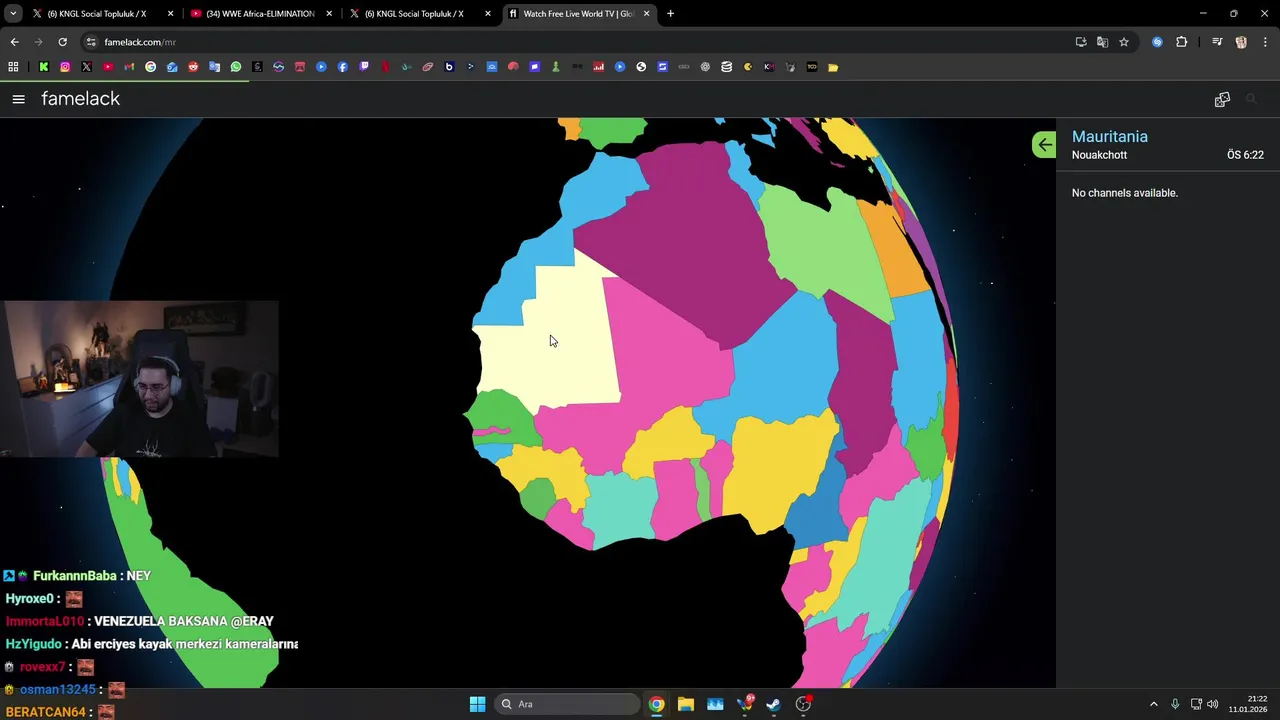Open the Chrome three-dot menu
The width and height of the screenshot is (1280, 720).
pos(1266,42)
